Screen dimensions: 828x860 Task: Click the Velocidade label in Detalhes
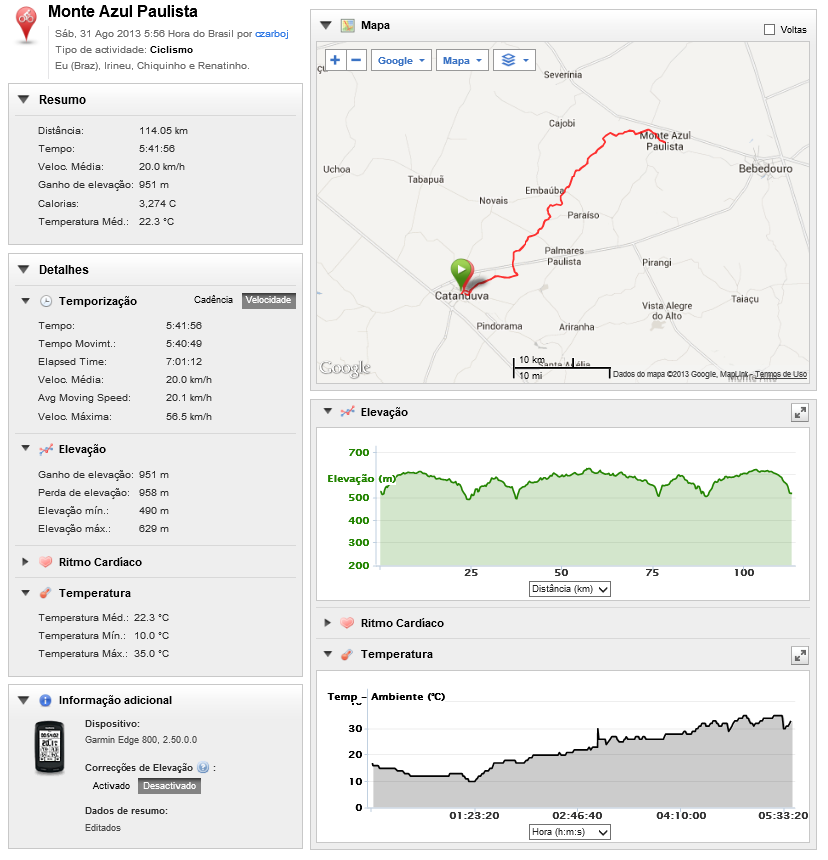tap(268, 300)
